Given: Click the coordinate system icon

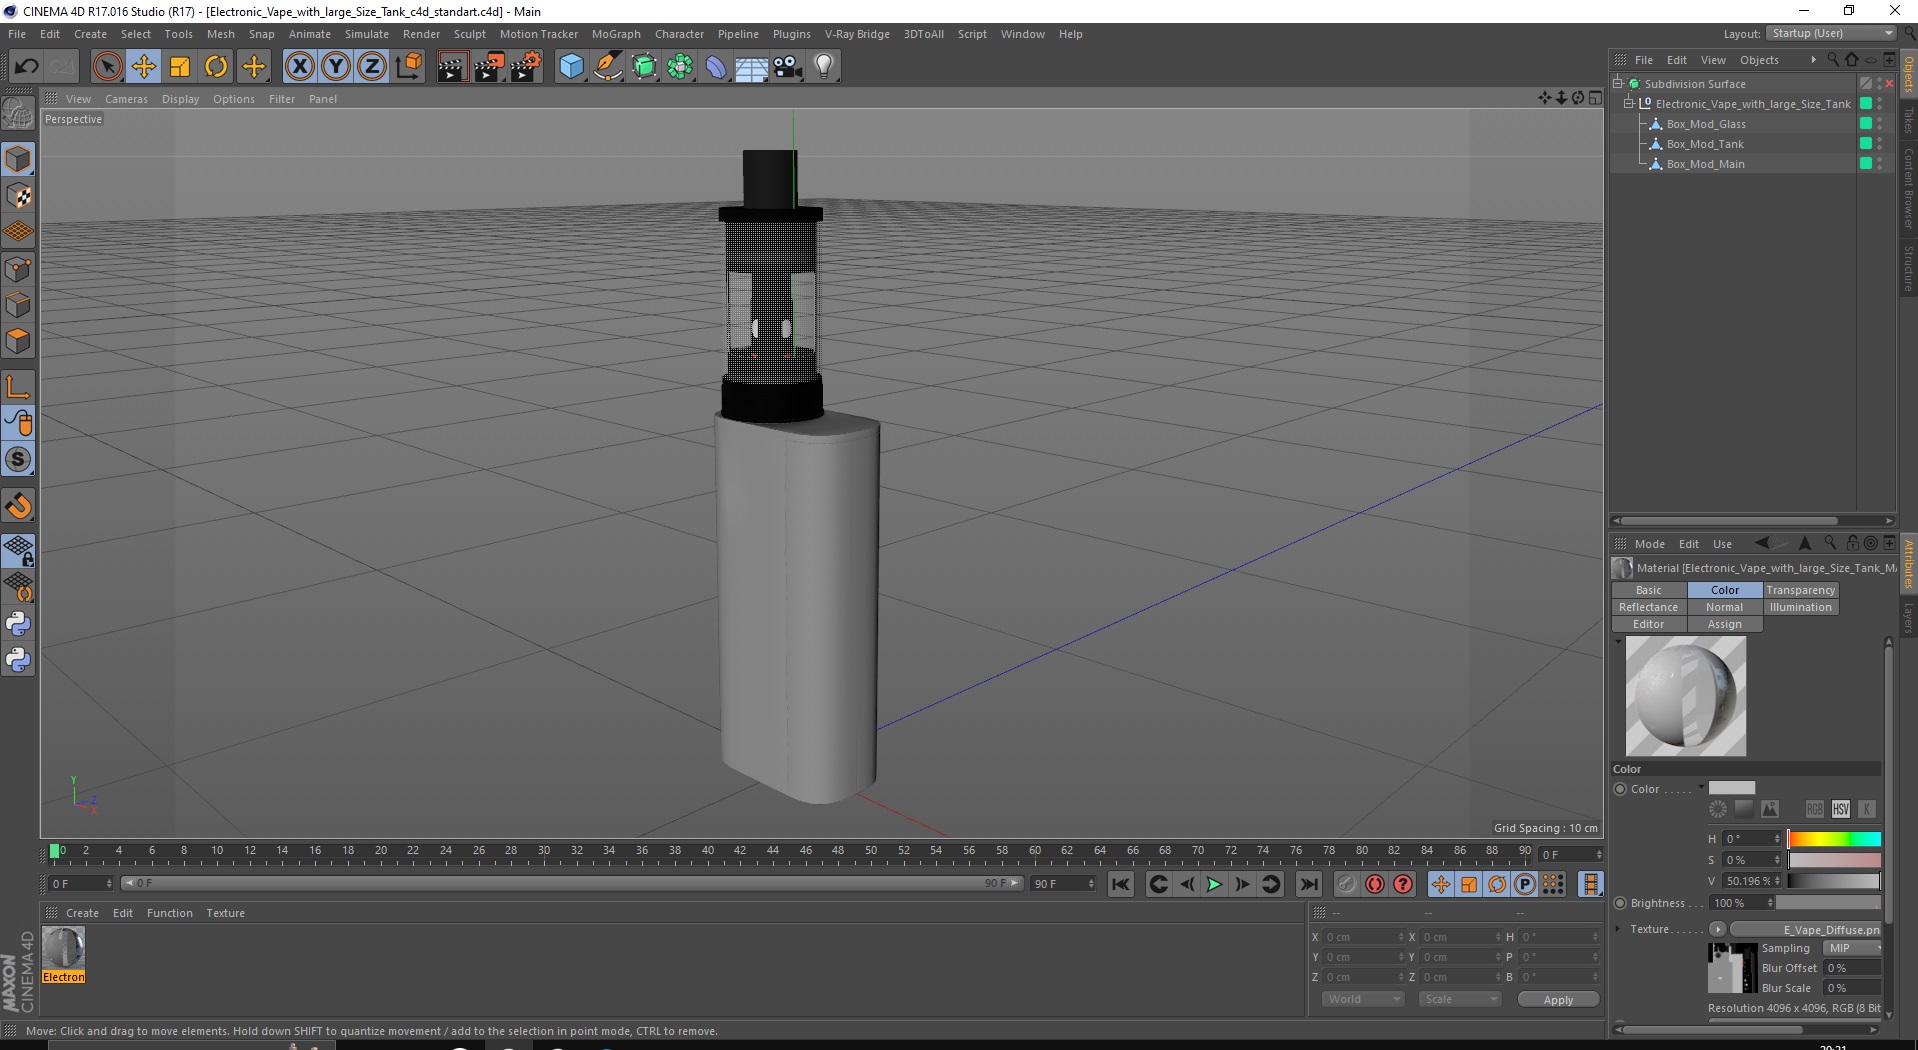Looking at the screenshot, I should tap(409, 67).
